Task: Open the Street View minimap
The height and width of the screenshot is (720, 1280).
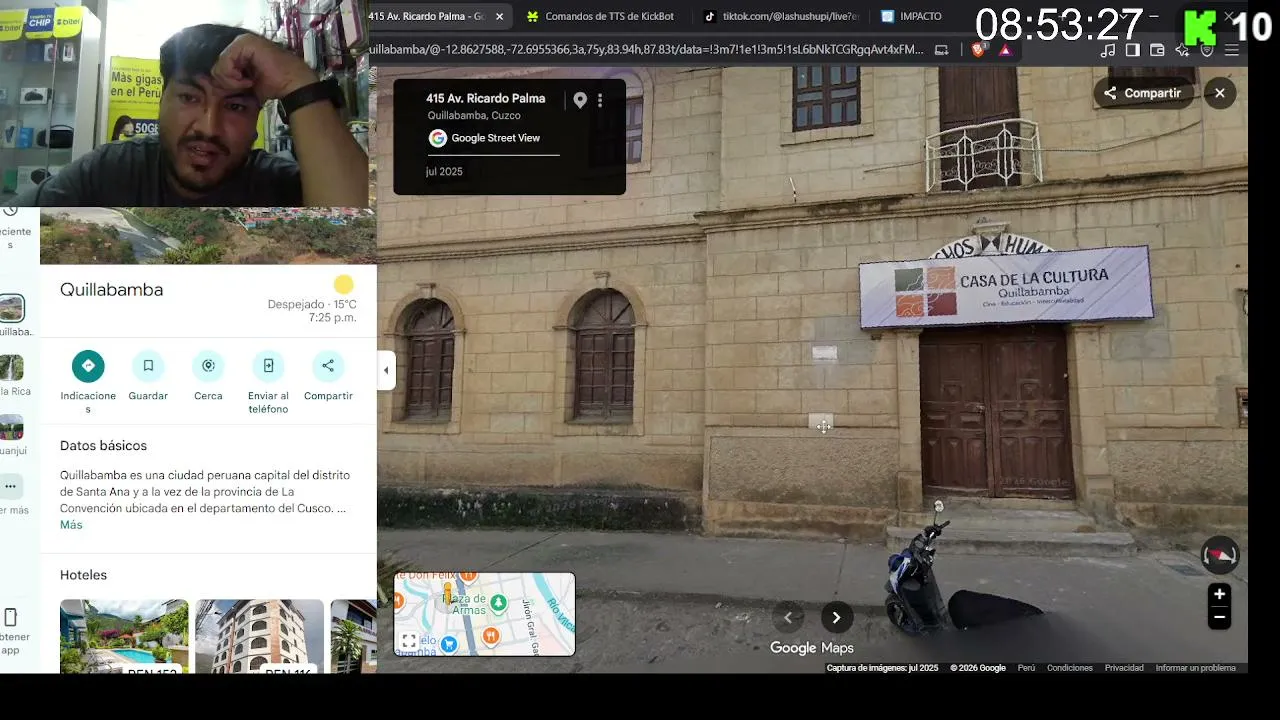Action: point(485,614)
